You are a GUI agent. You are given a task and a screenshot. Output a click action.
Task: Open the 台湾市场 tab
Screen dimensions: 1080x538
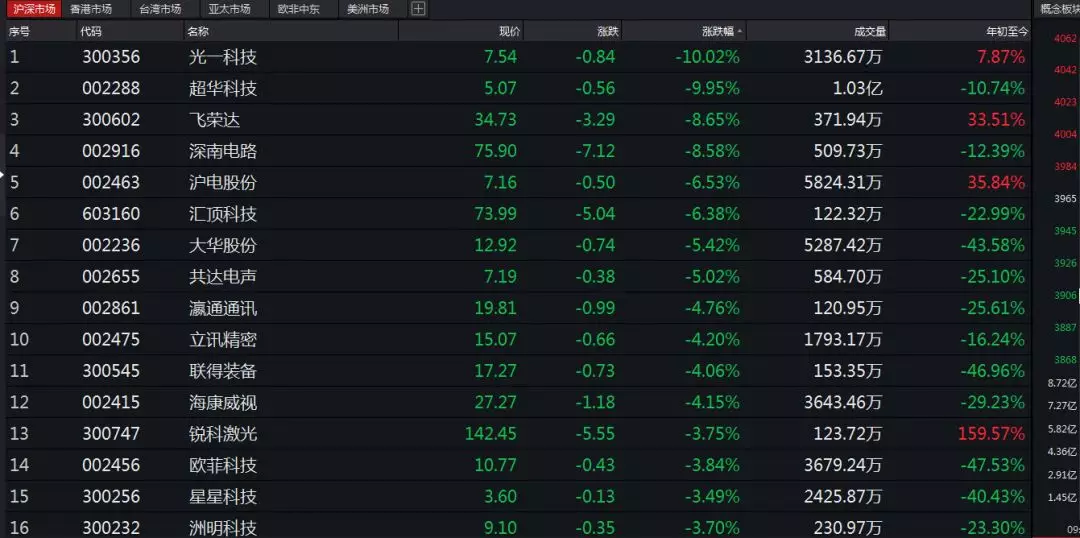tap(160, 9)
